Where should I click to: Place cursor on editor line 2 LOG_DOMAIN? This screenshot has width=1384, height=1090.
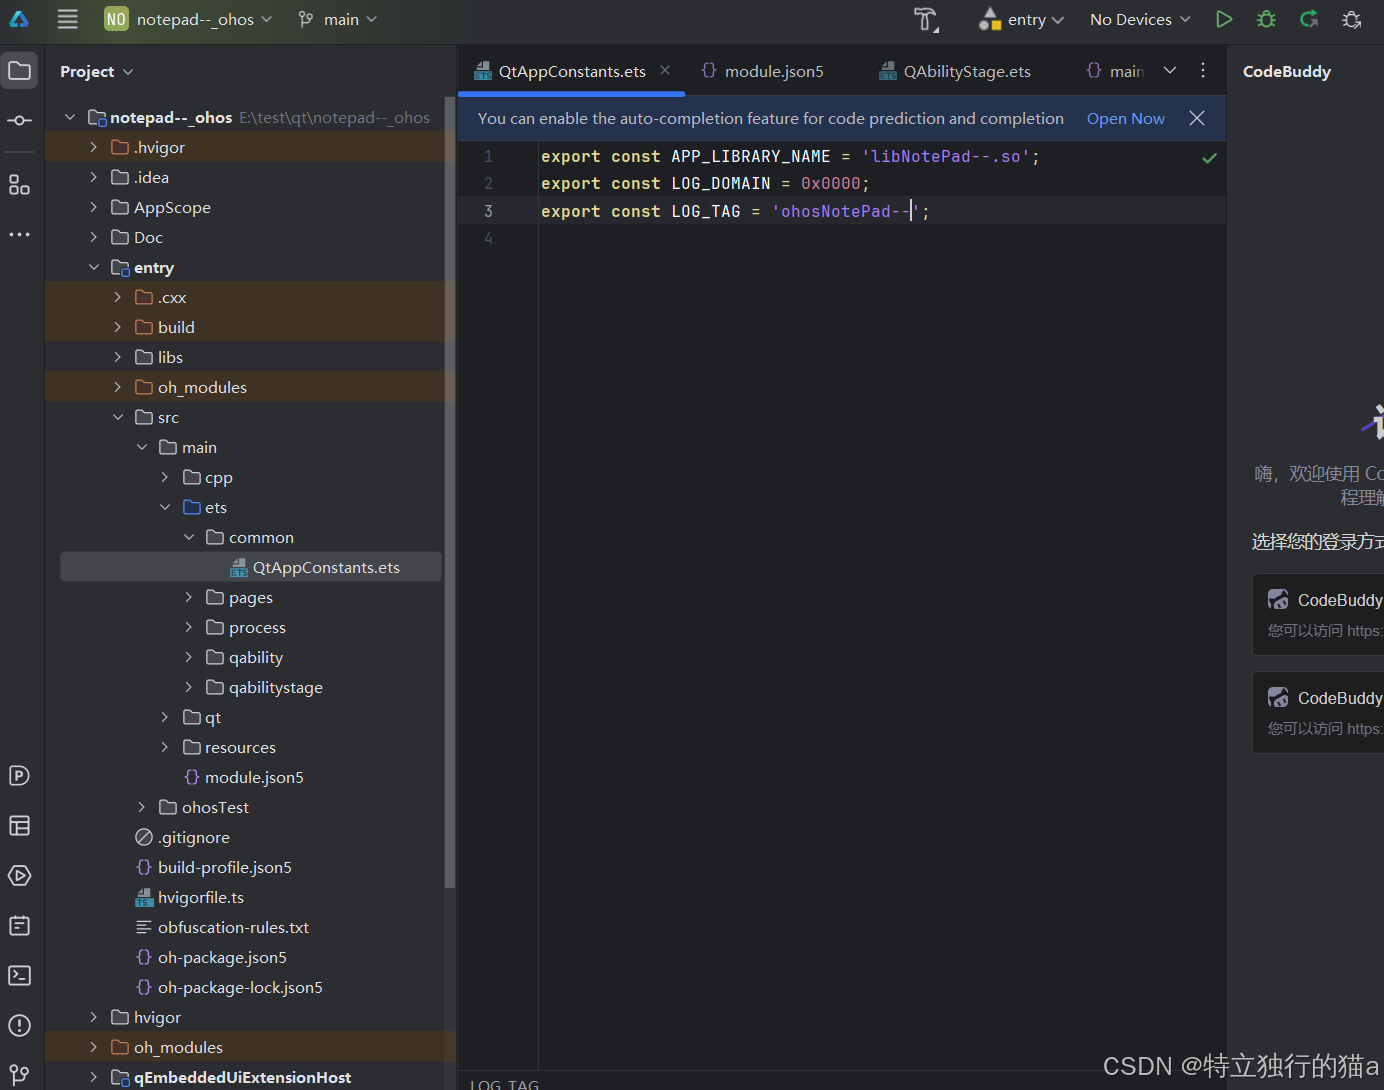720,184
